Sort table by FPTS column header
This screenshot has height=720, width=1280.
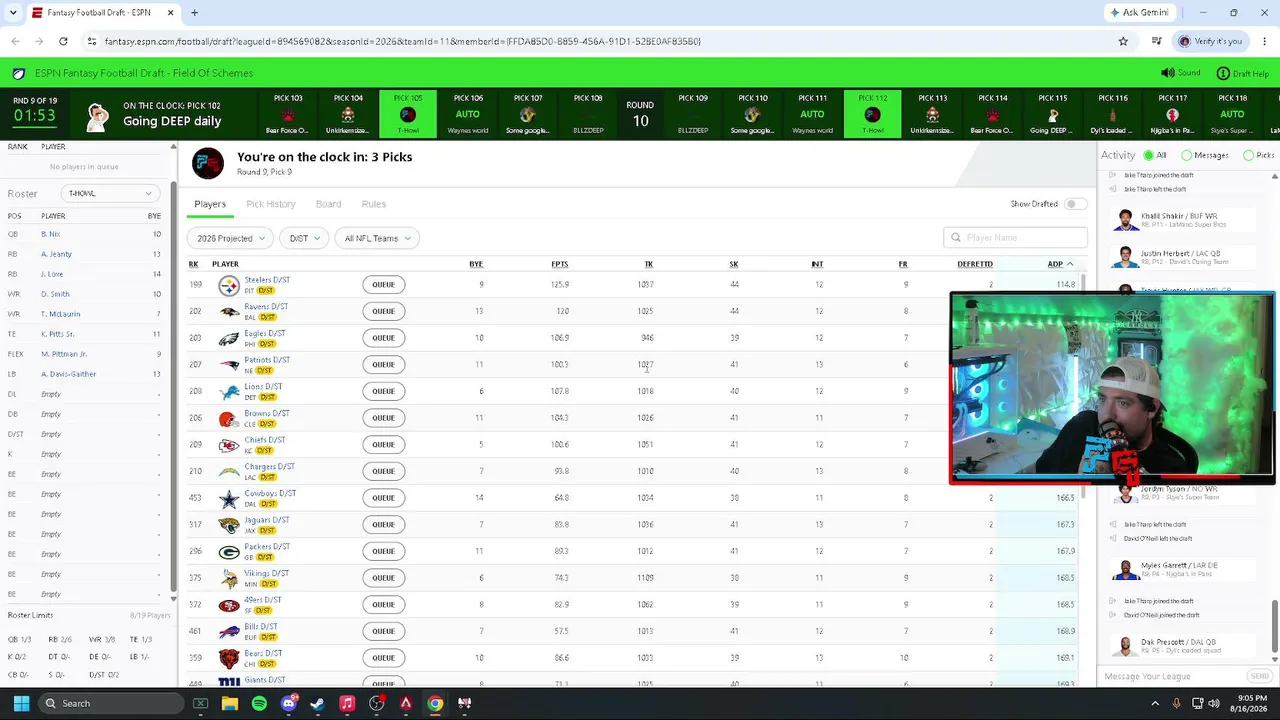pos(560,264)
